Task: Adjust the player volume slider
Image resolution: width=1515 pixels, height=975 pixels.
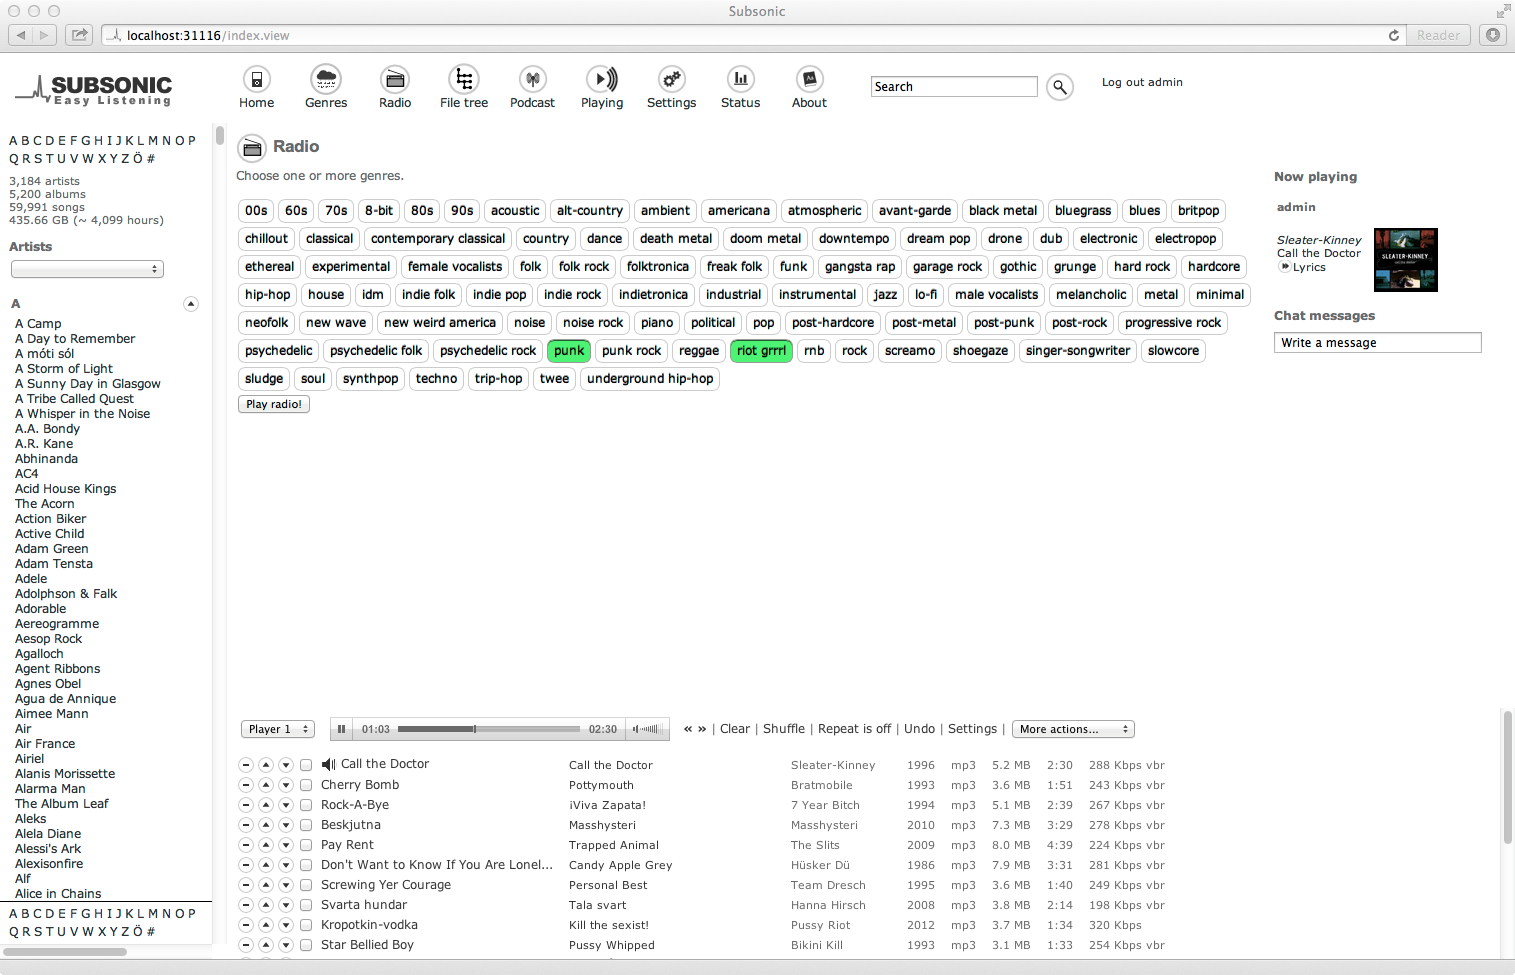Action: click(652, 729)
